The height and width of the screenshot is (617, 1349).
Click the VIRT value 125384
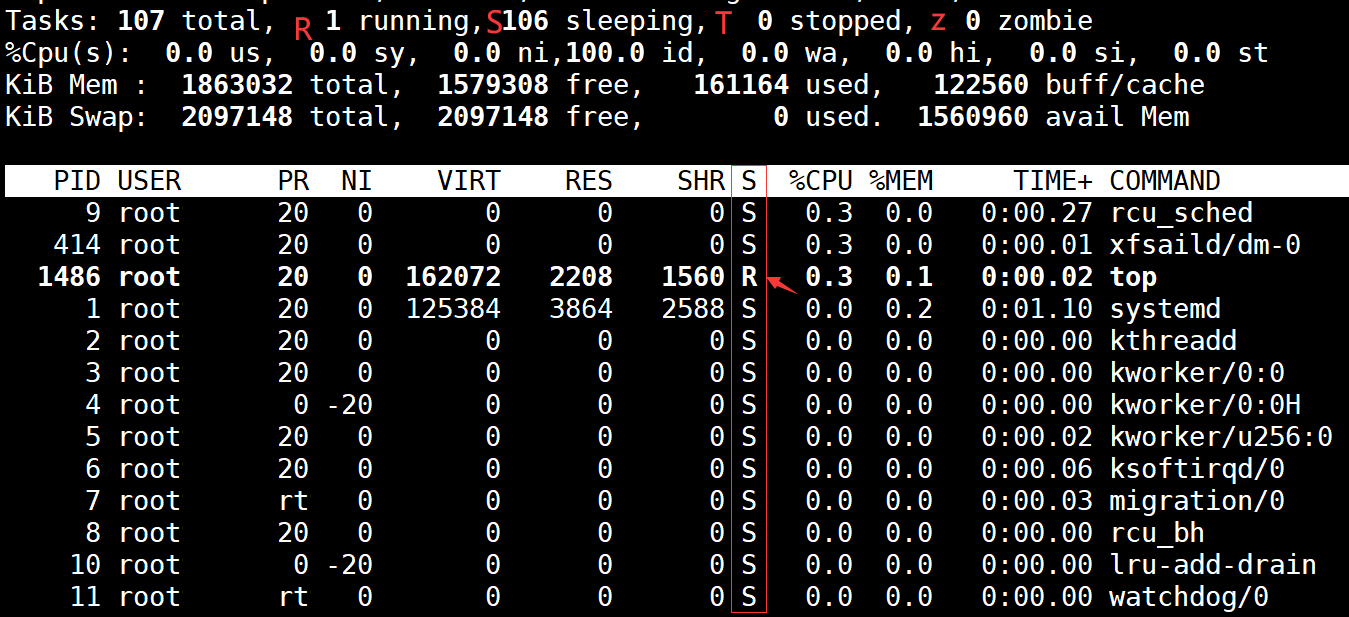click(453, 309)
